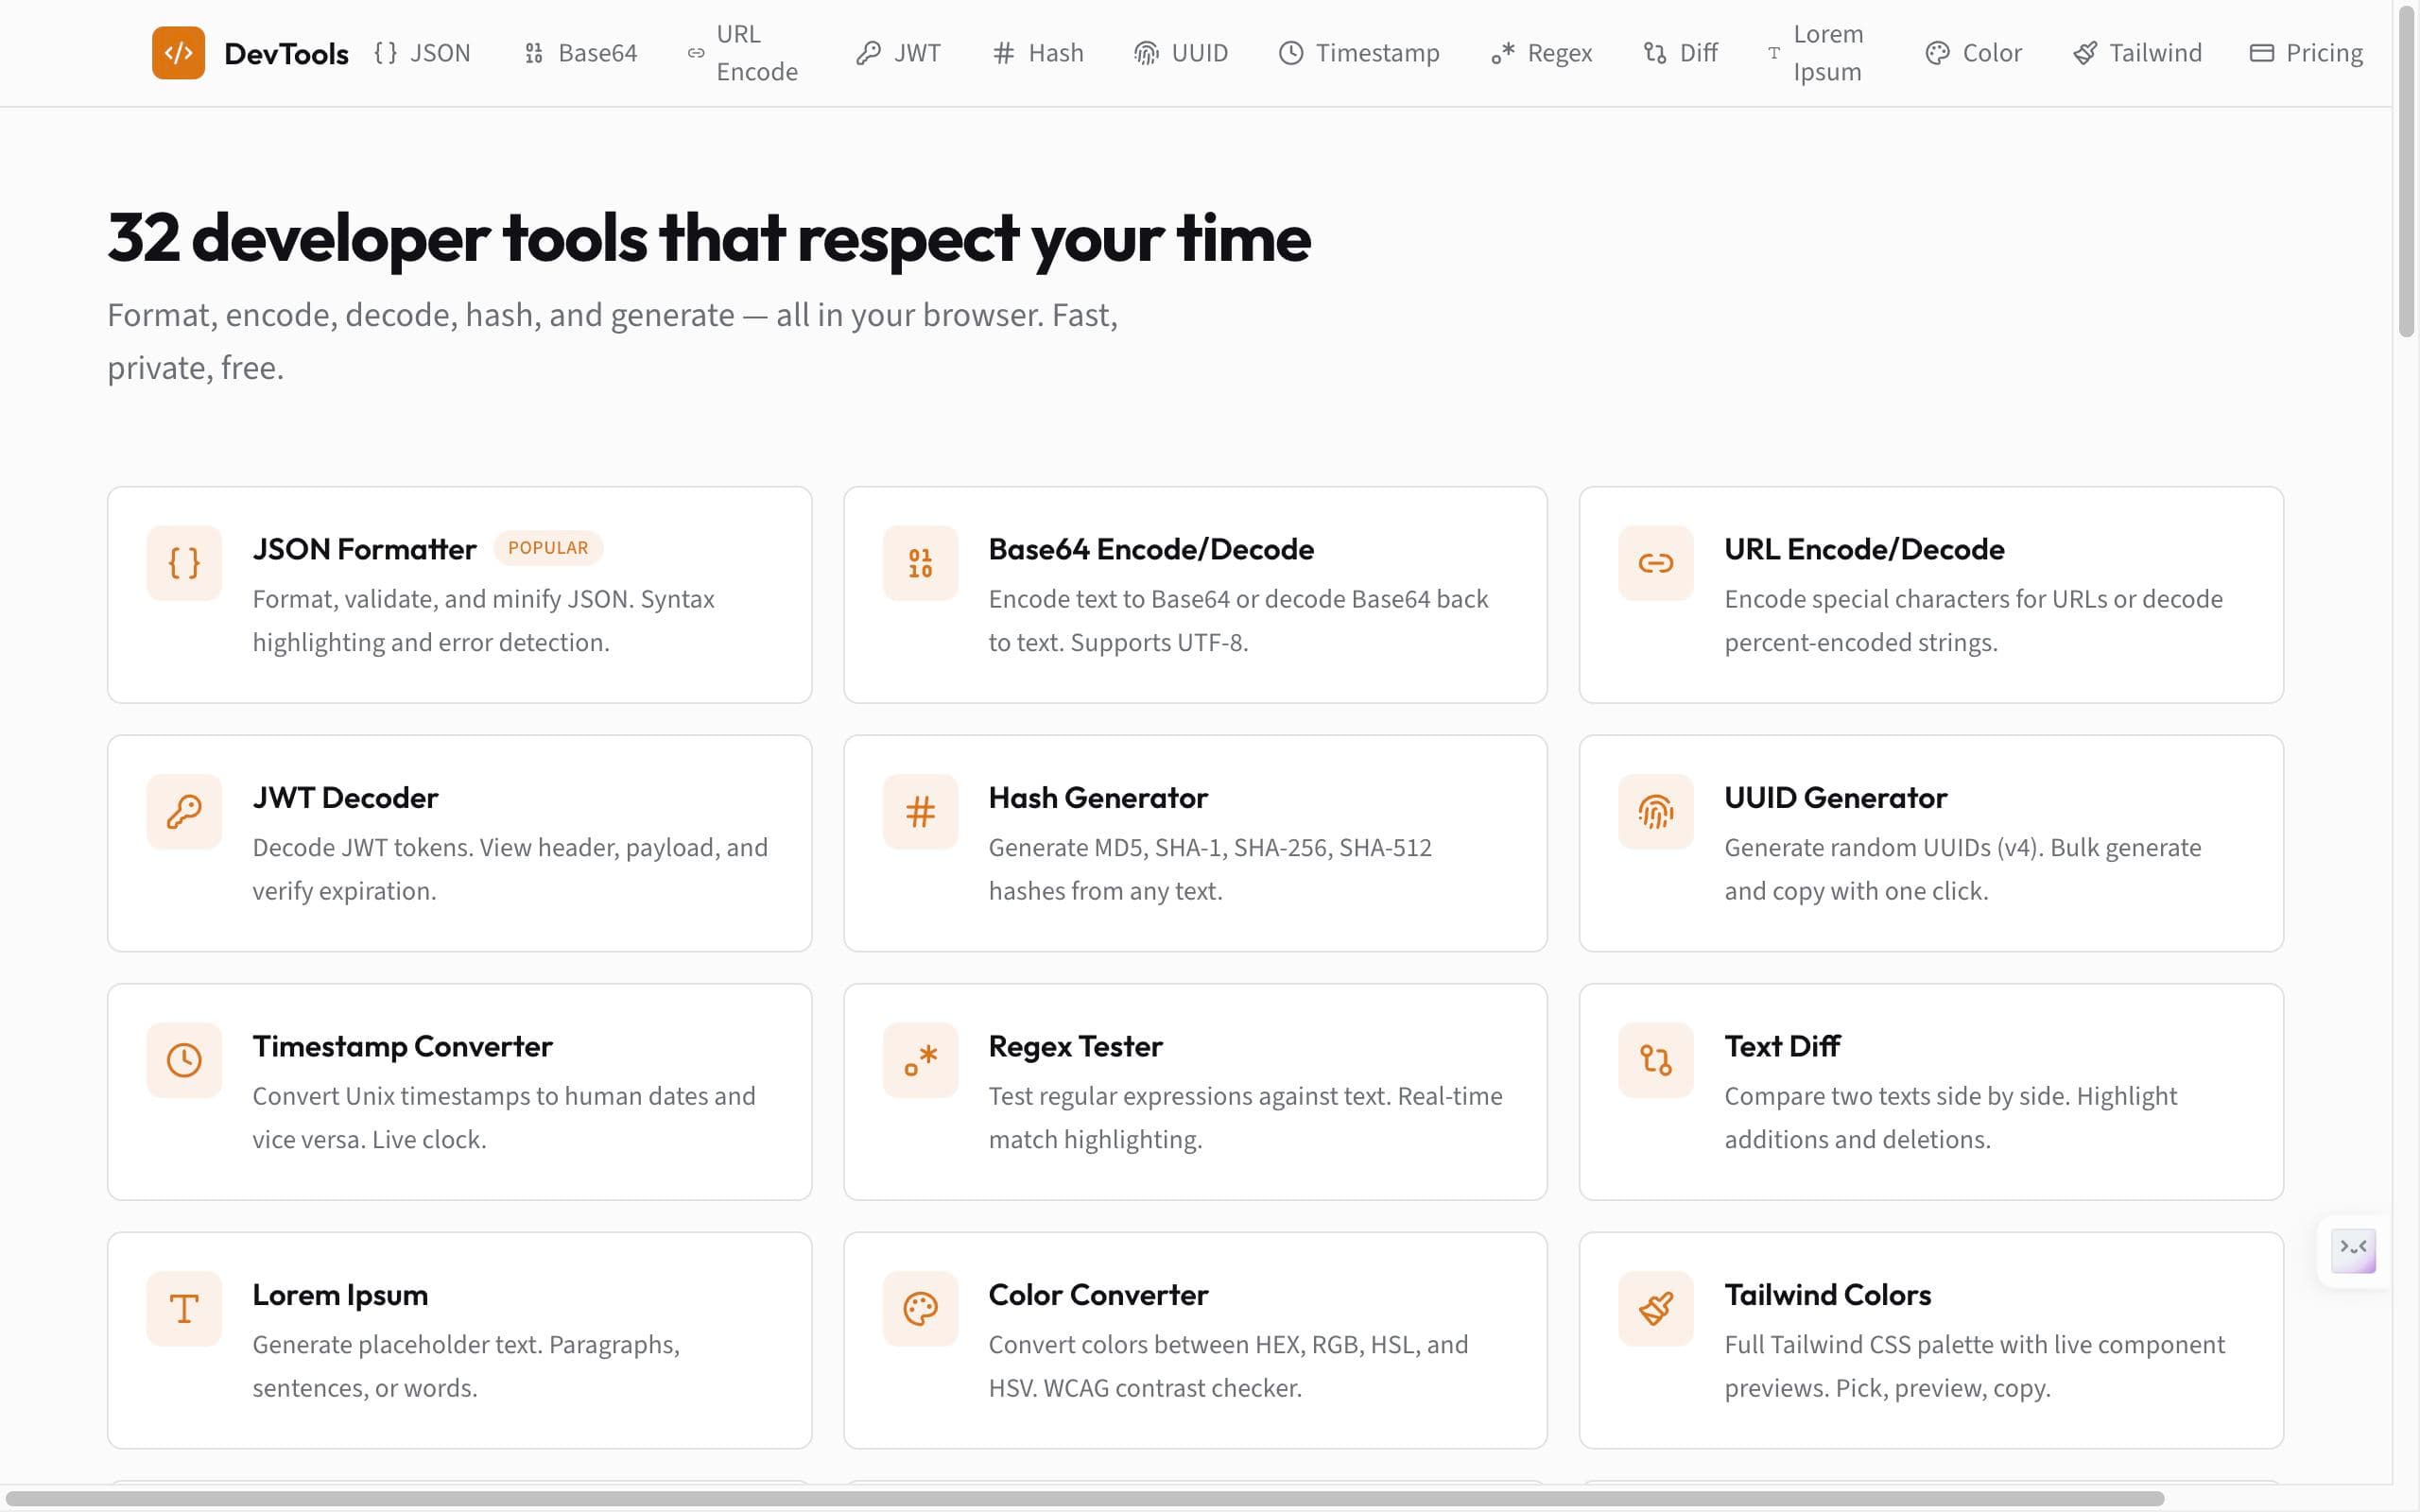This screenshot has width=2420, height=1512.
Task: Open Color in the top navigation
Action: 1973,53
